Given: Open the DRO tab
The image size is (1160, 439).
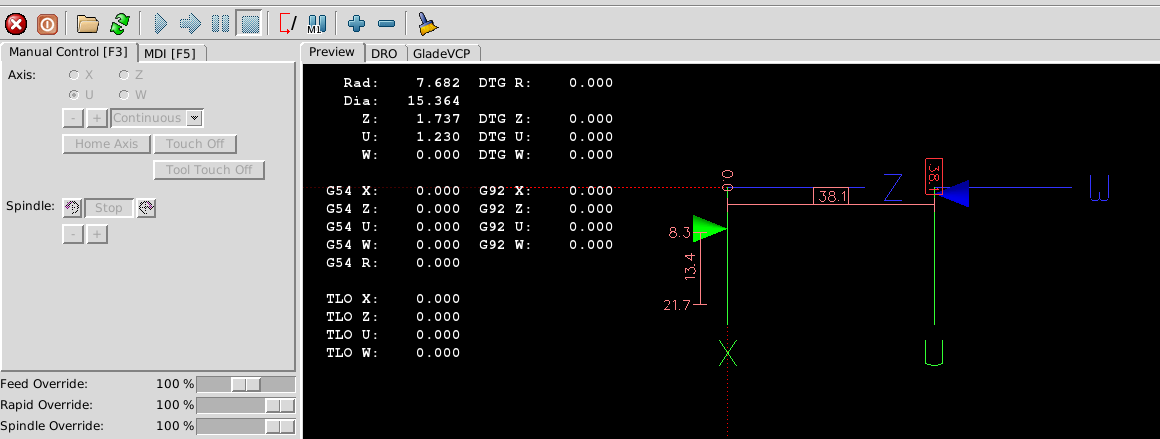Looking at the screenshot, I should coord(384,53).
